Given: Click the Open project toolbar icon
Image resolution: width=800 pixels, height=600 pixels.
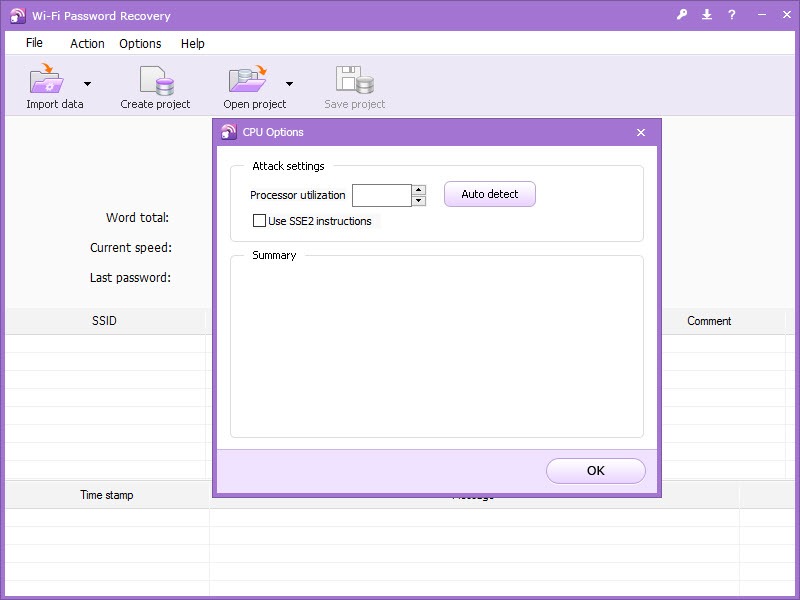Looking at the screenshot, I should click(248, 79).
